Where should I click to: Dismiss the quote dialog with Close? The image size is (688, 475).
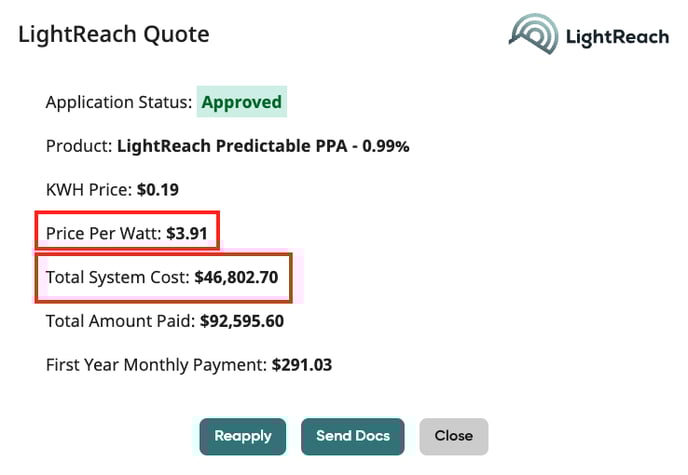click(454, 436)
